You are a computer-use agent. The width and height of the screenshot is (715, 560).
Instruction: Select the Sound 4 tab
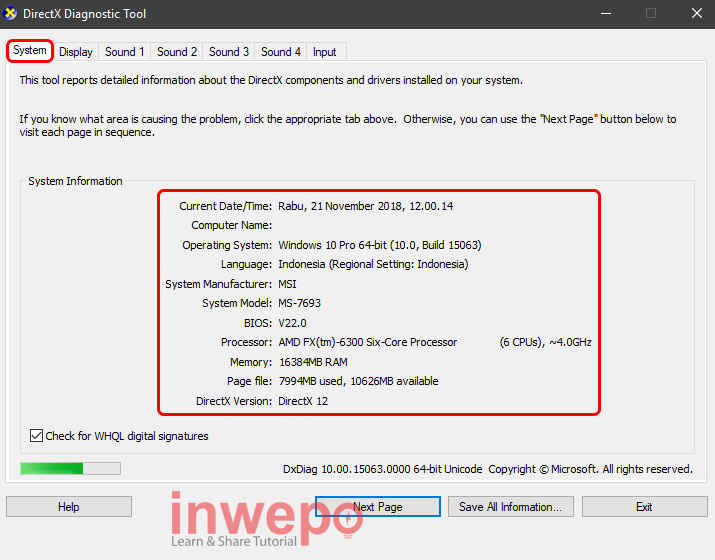click(x=281, y=52)
